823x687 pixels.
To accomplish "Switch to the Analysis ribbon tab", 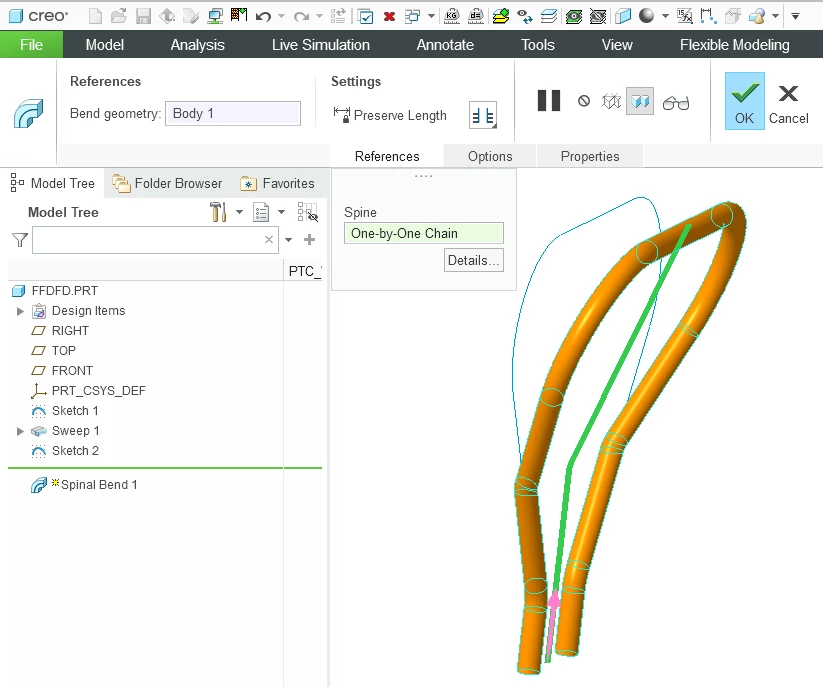I will [197, 45].
